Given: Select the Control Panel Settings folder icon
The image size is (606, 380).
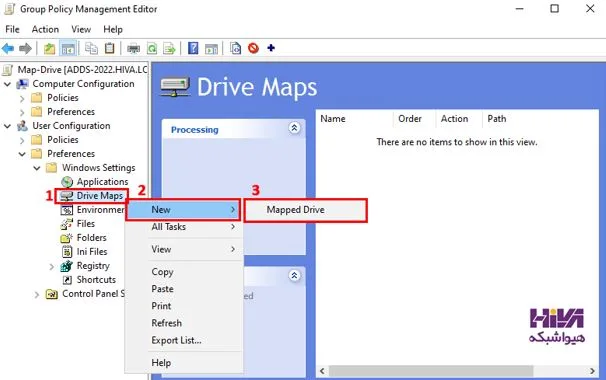Looking at the screenshot, I should (52, 294).
